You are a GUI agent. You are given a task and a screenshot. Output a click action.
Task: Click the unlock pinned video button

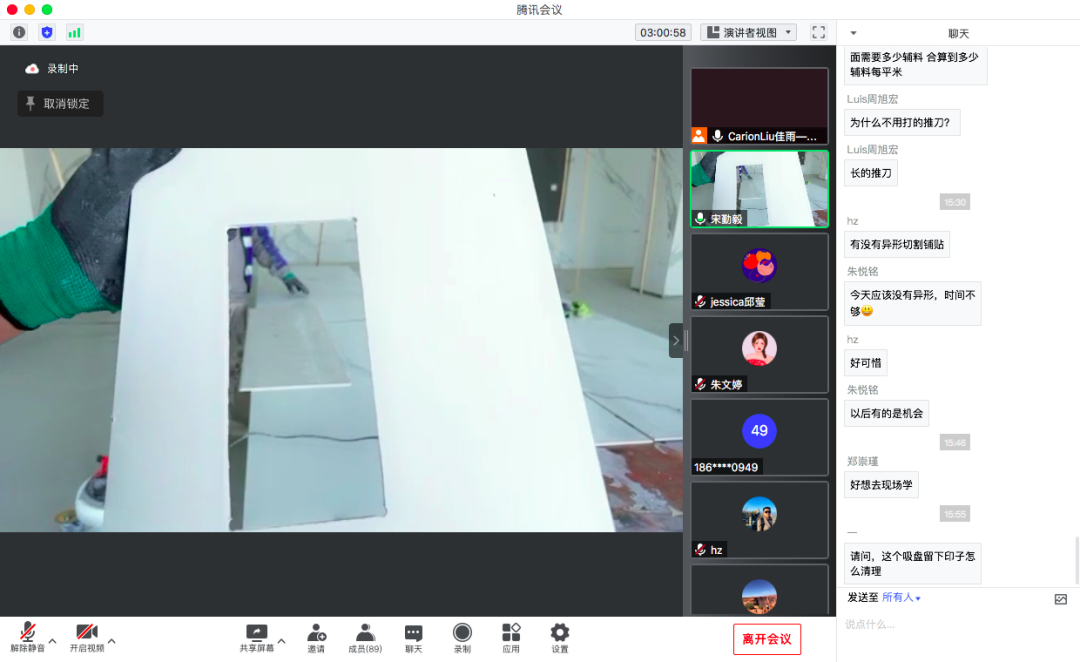point(60,103)
